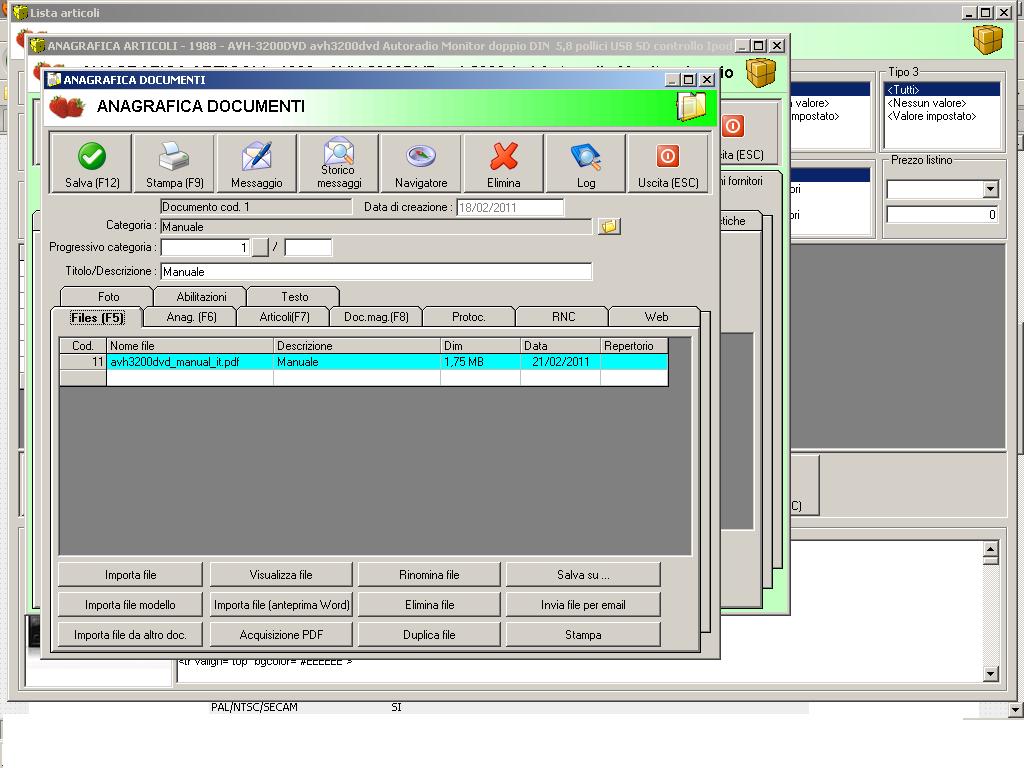Click the Visualizza file button
This screenshot has height=768, width=1024.
pyautogui.click(x=281, y=575)
